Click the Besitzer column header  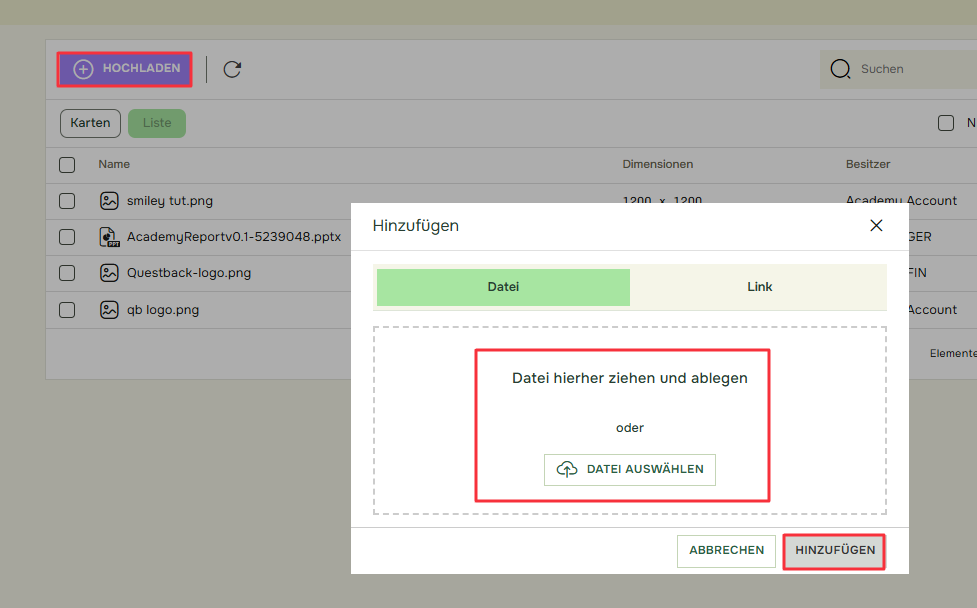click(x=868, y=164)
